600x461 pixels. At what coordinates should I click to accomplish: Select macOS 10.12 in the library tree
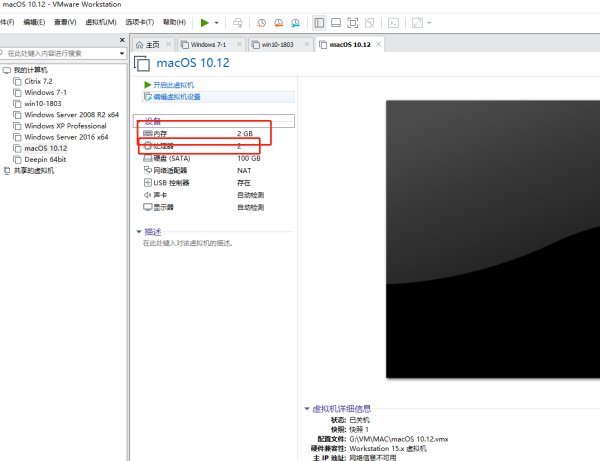point(46,148)
